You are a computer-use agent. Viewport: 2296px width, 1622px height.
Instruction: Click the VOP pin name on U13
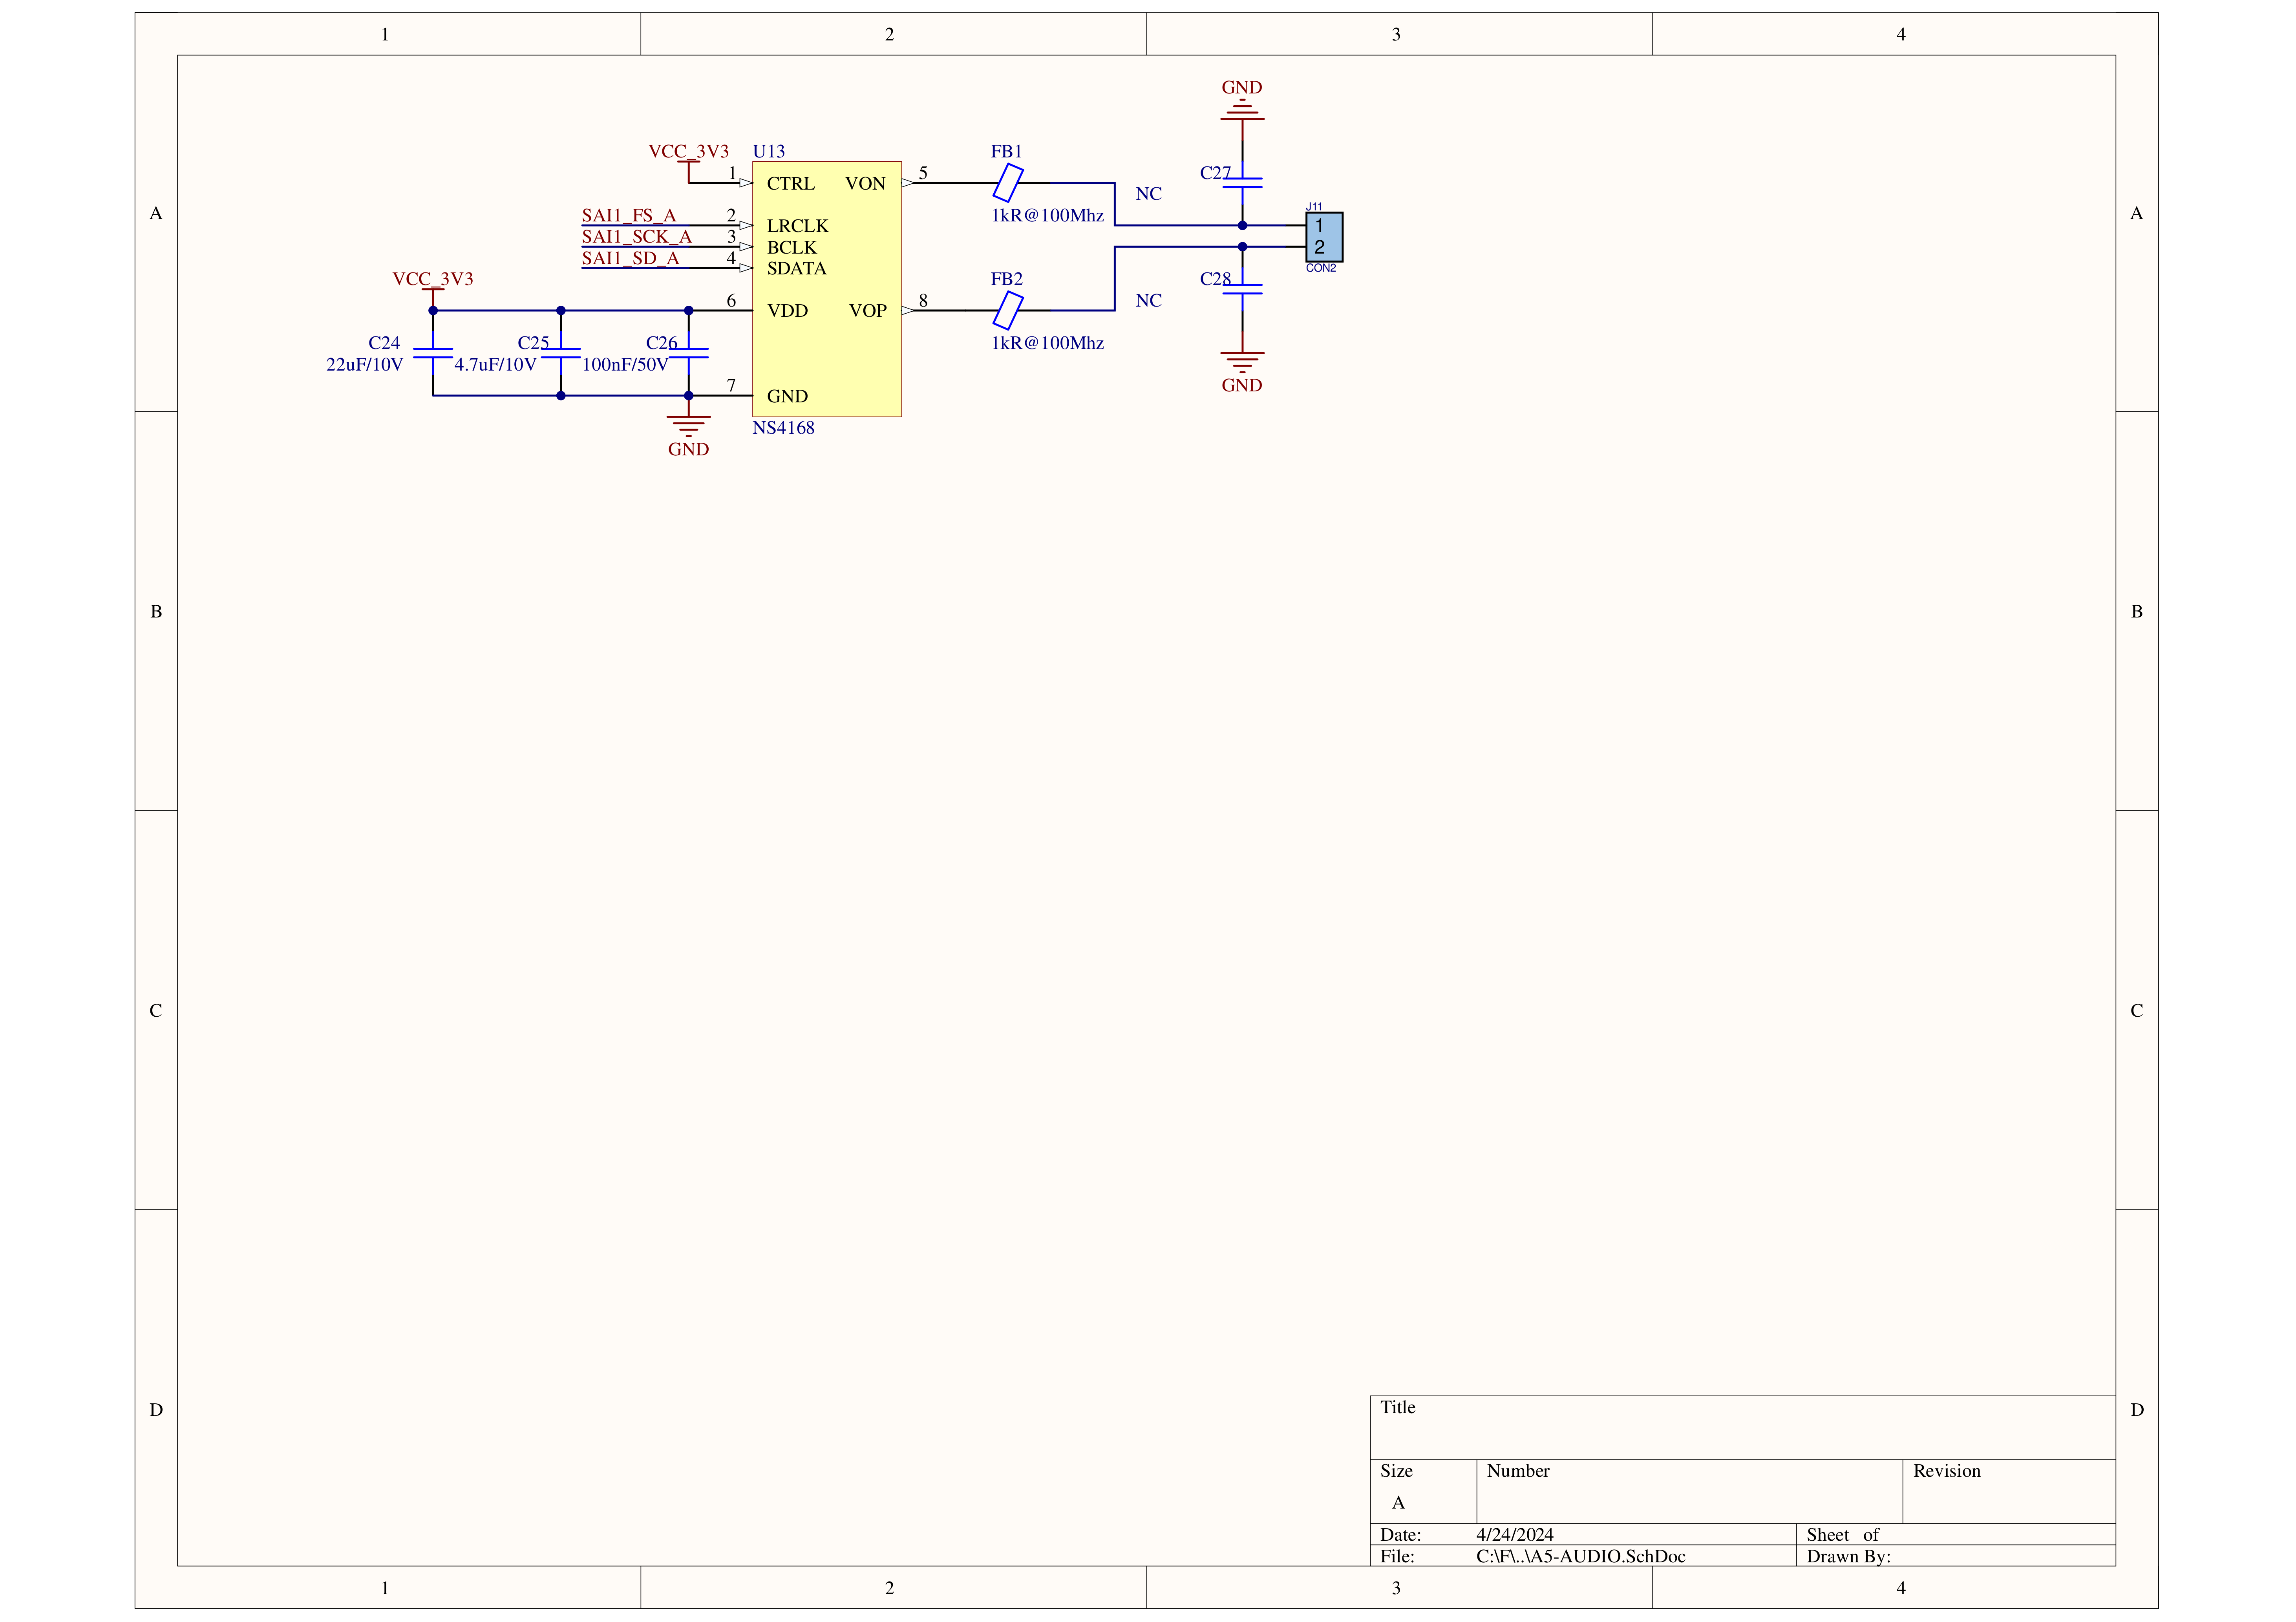pyautogui.click(x=868, y=311)
